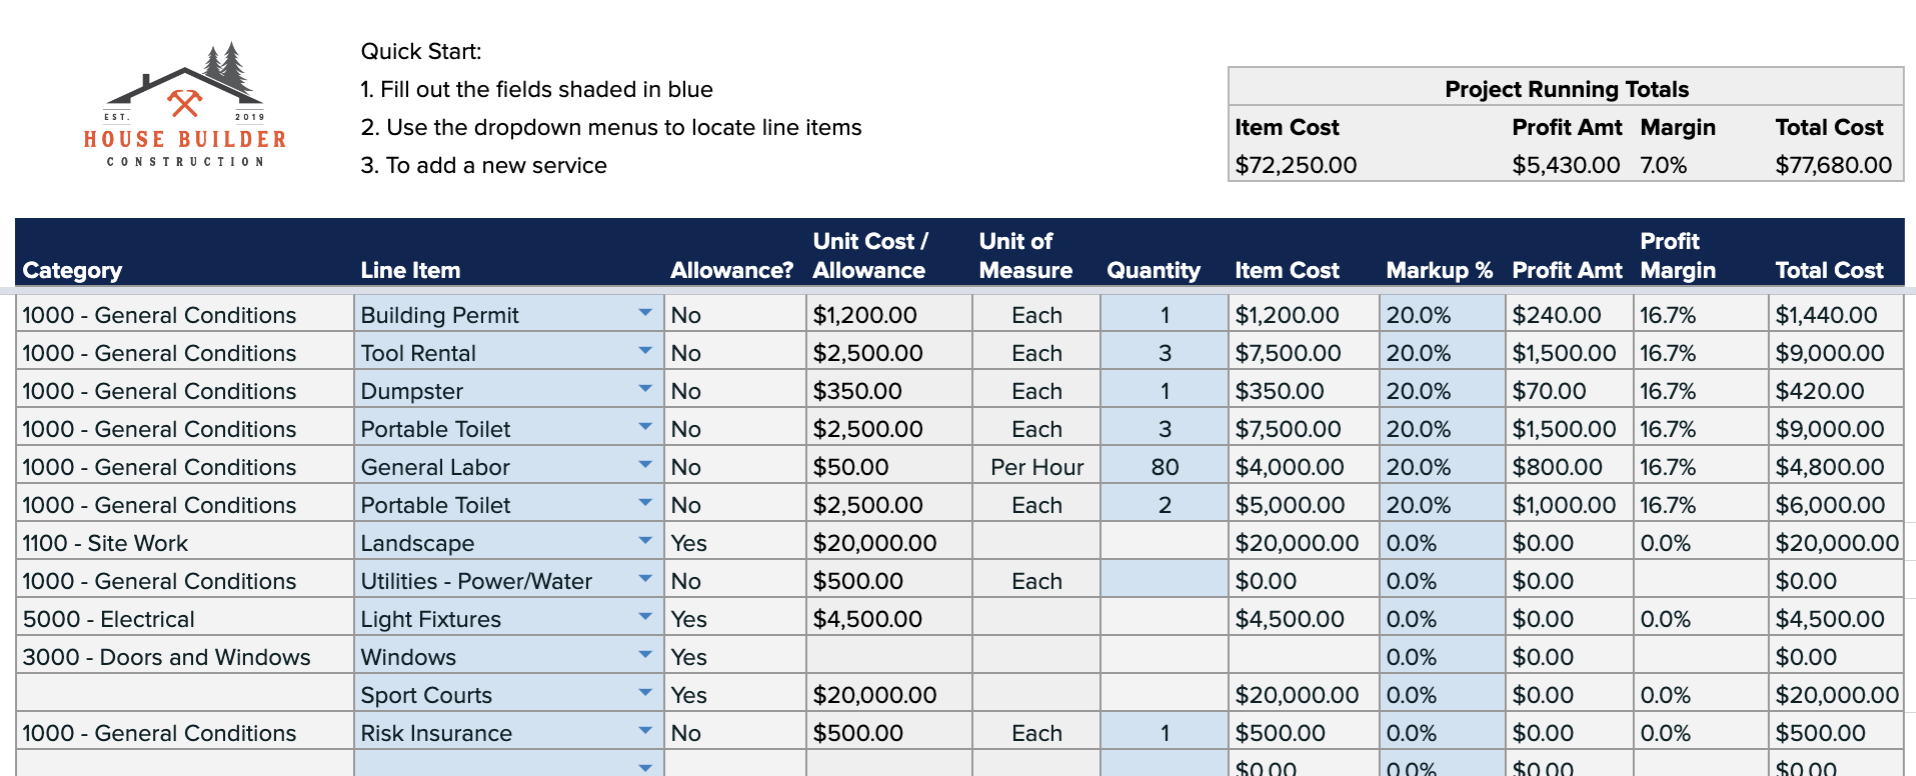
Task: Select the Quantity cell for Tool Rental
Action: (x=1164, y=352)
